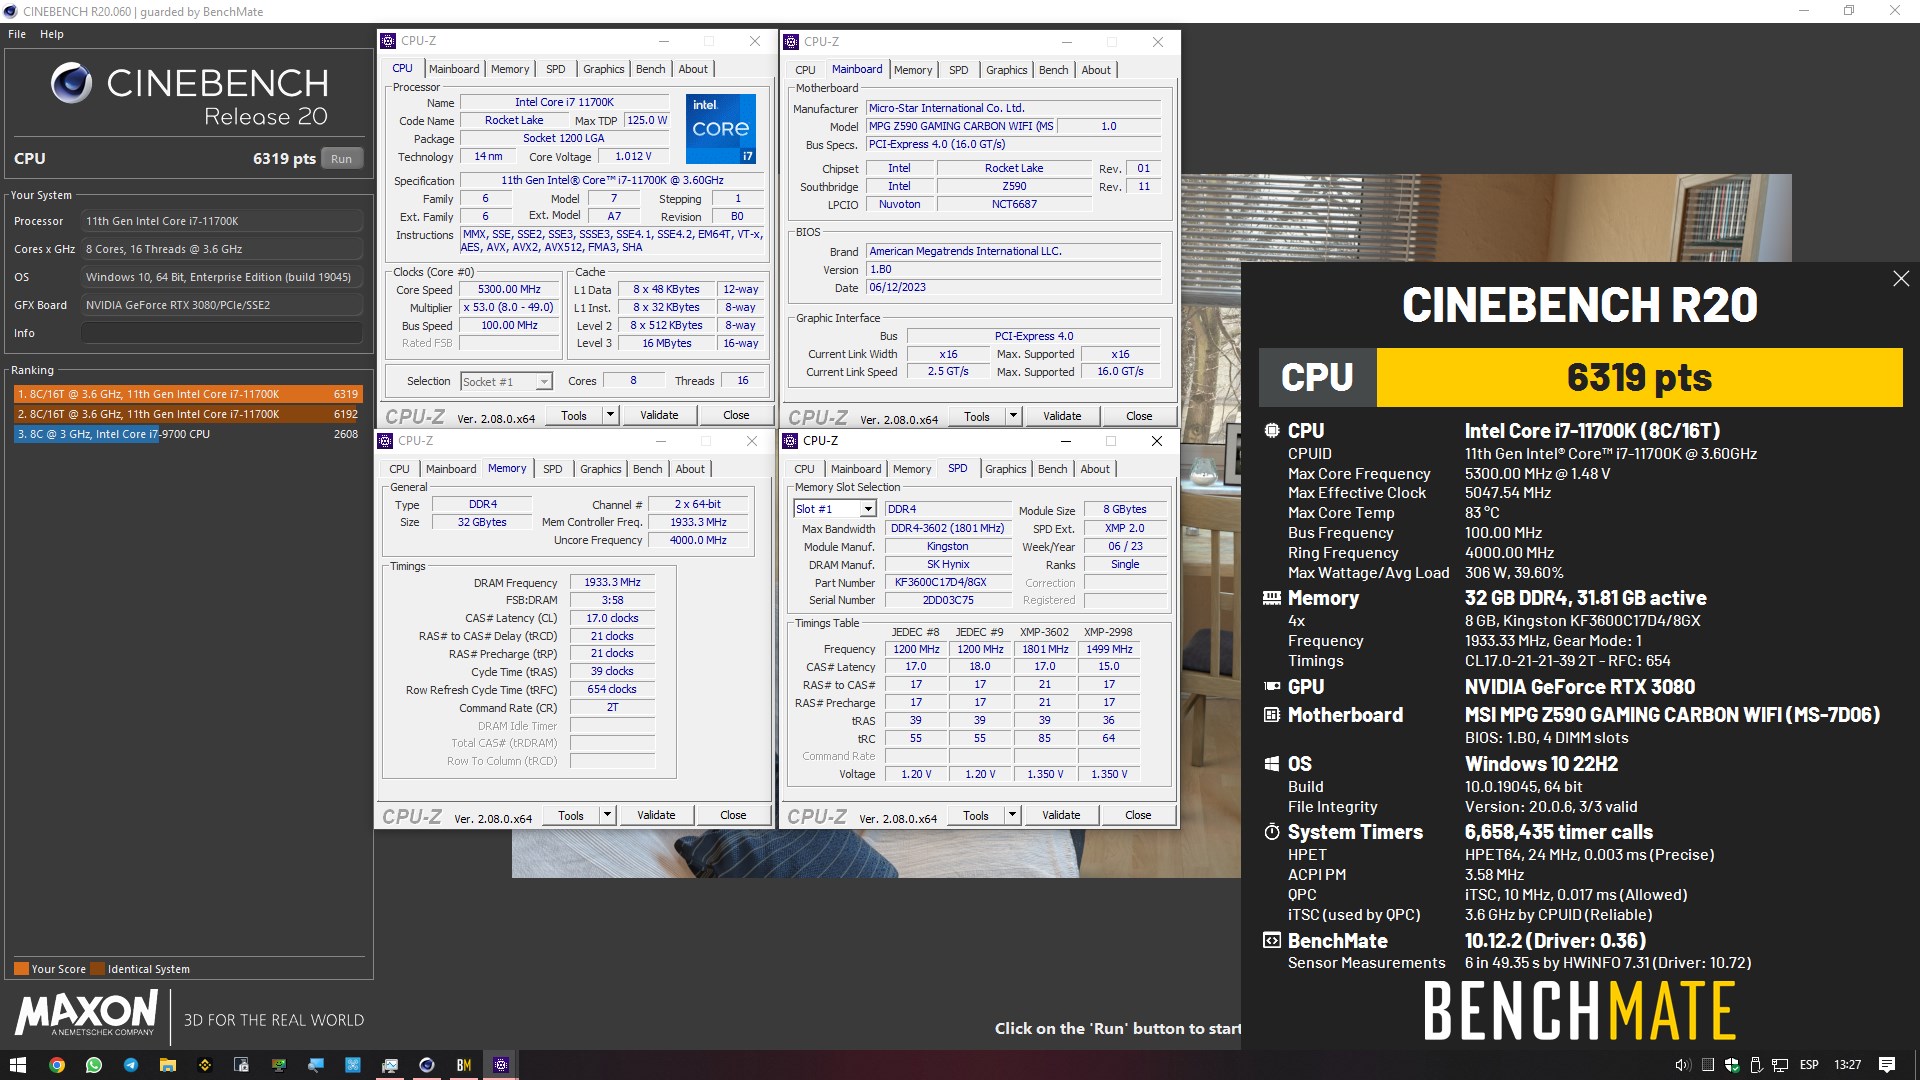Click the Cinebench Info input field
This screenshot has height=1080, width=1920.
tap(222, 333)
